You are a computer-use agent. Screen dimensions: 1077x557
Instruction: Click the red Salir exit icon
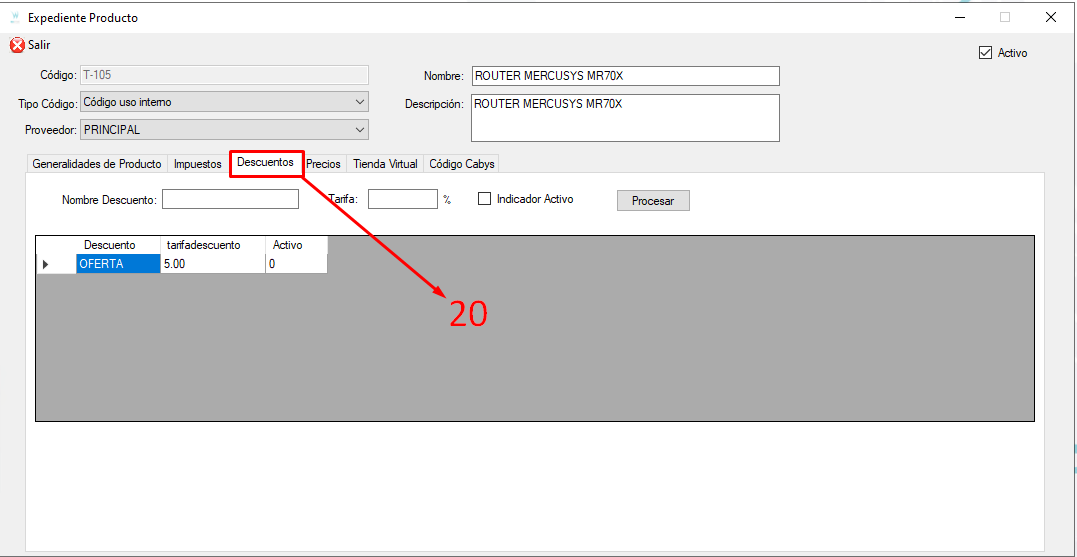point(16,45)
